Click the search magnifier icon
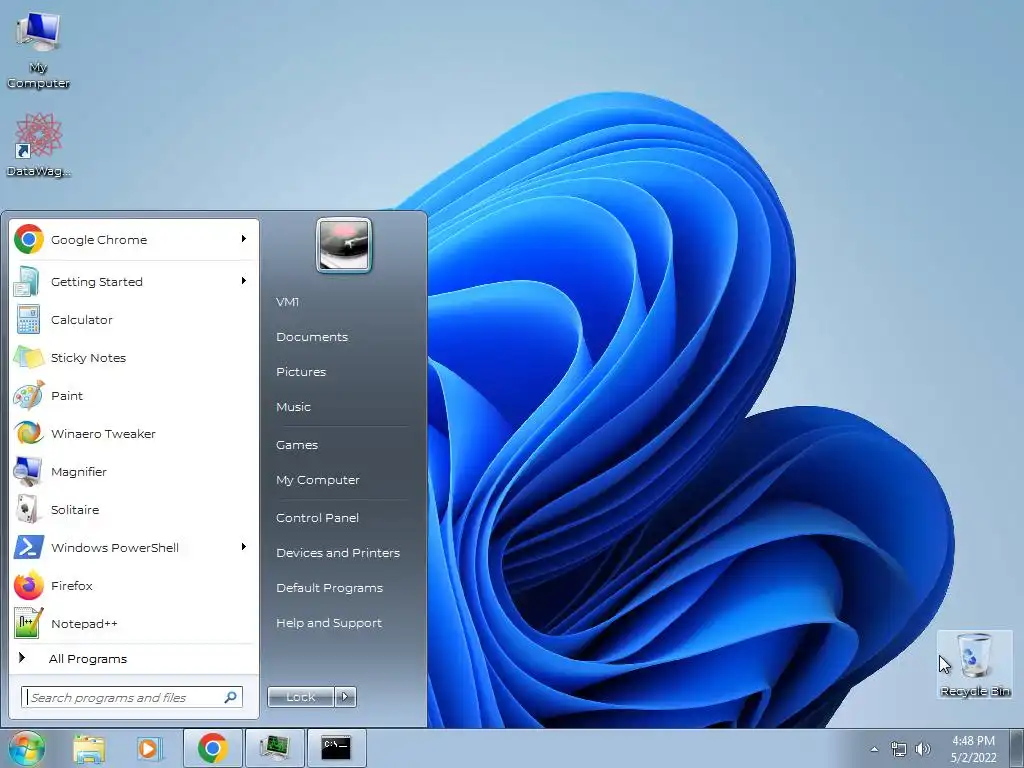This screenshot has height=768, width=1024. pos(230,697)
